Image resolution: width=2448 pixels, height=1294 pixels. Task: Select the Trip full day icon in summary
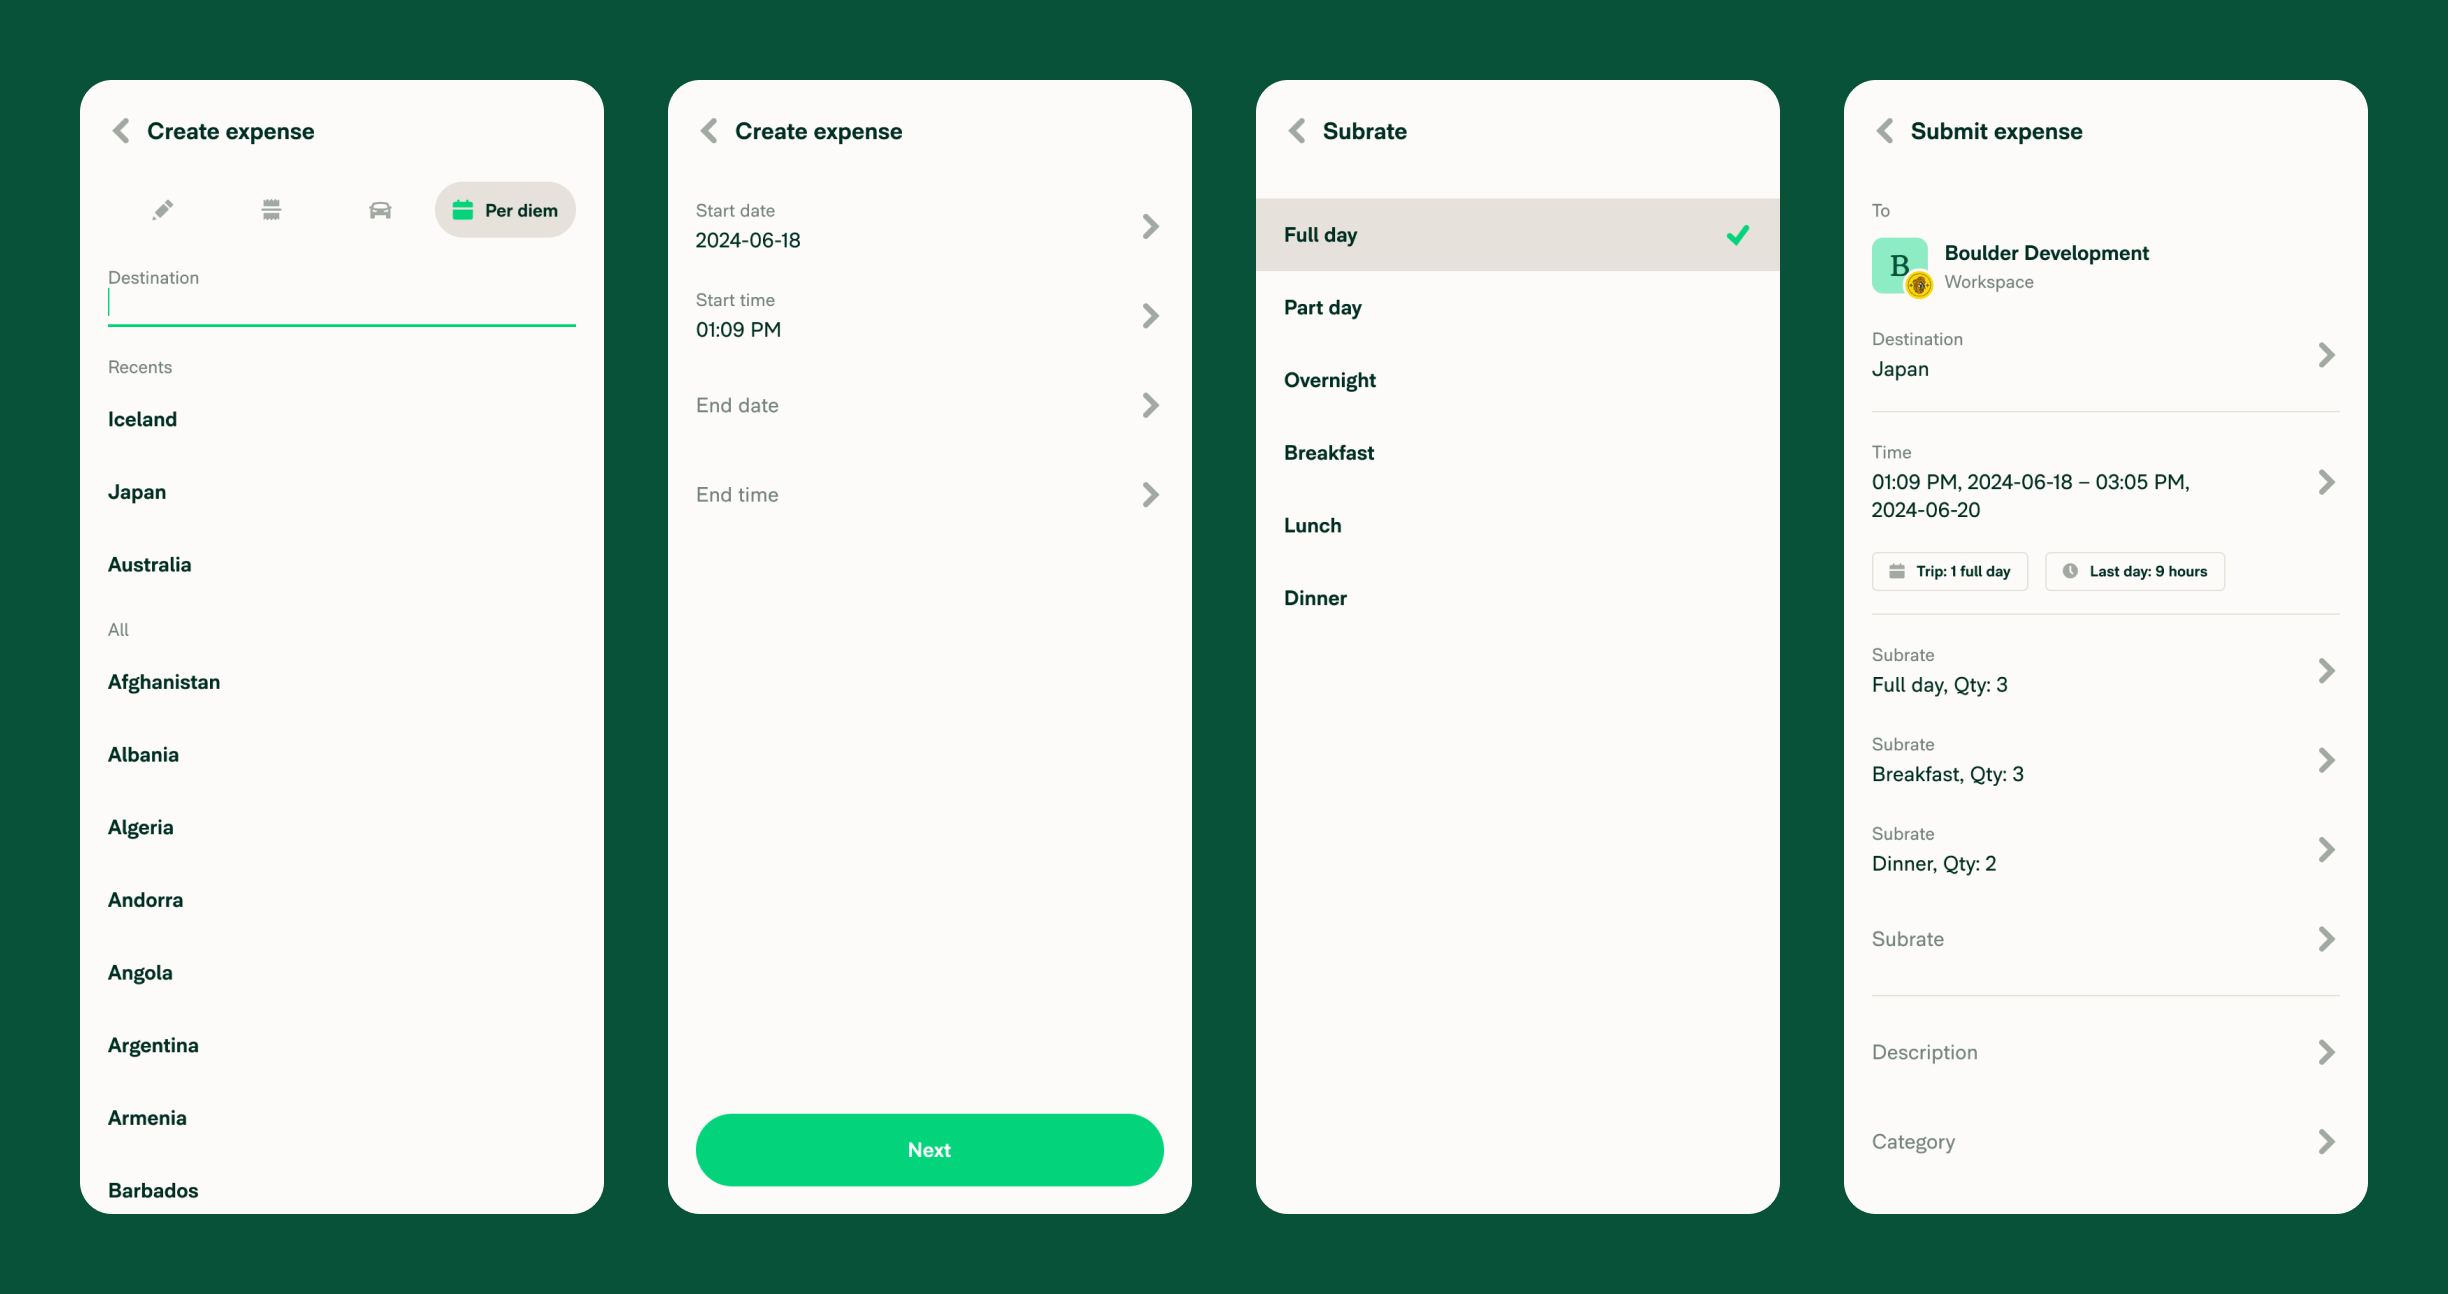tap(1899, 572)
